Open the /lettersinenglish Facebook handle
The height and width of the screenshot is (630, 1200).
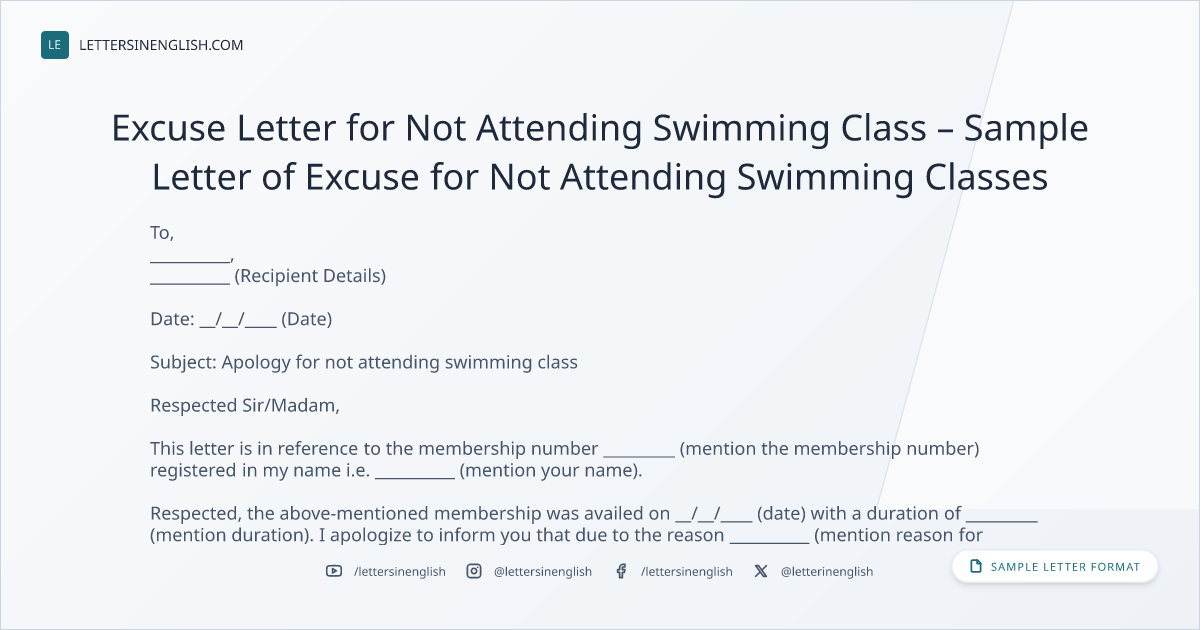(x=687, y=571)
